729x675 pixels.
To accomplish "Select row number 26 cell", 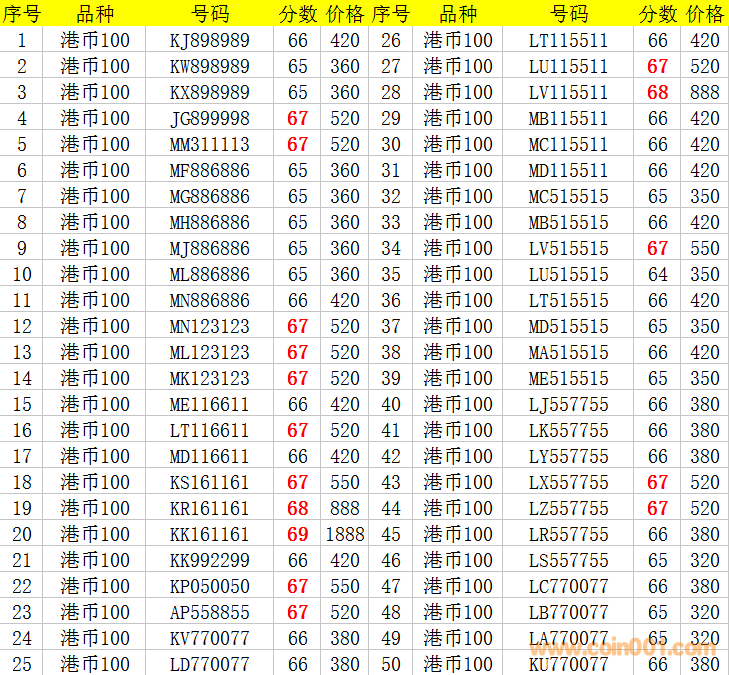I will [x=391, y=41].
